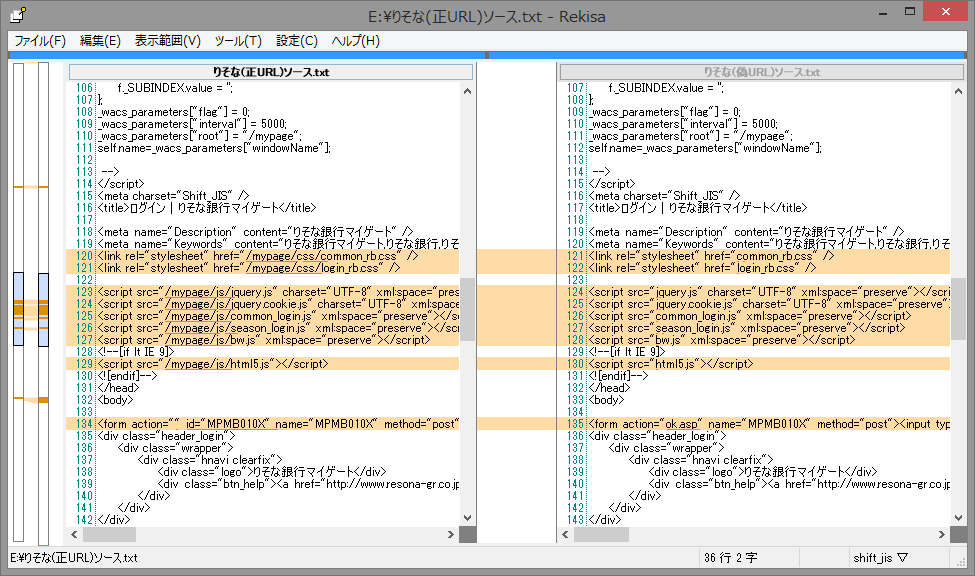The image size is (975, 576).
Task: Click right pane line 124 jquery.js script
Action: (769, 292)
